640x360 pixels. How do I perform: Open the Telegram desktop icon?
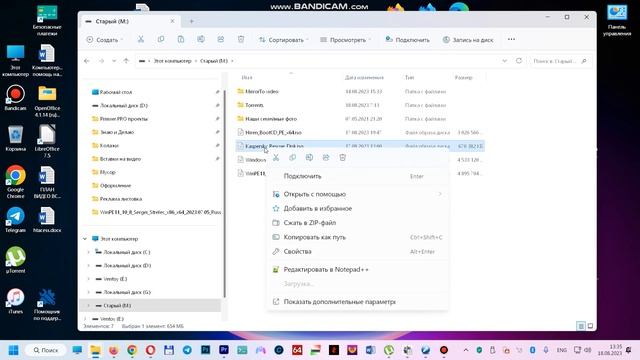(16, 220)
